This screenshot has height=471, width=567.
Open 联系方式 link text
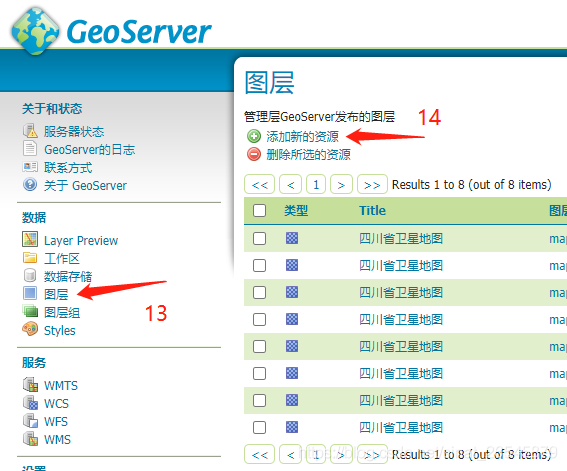tap(68, 168)
